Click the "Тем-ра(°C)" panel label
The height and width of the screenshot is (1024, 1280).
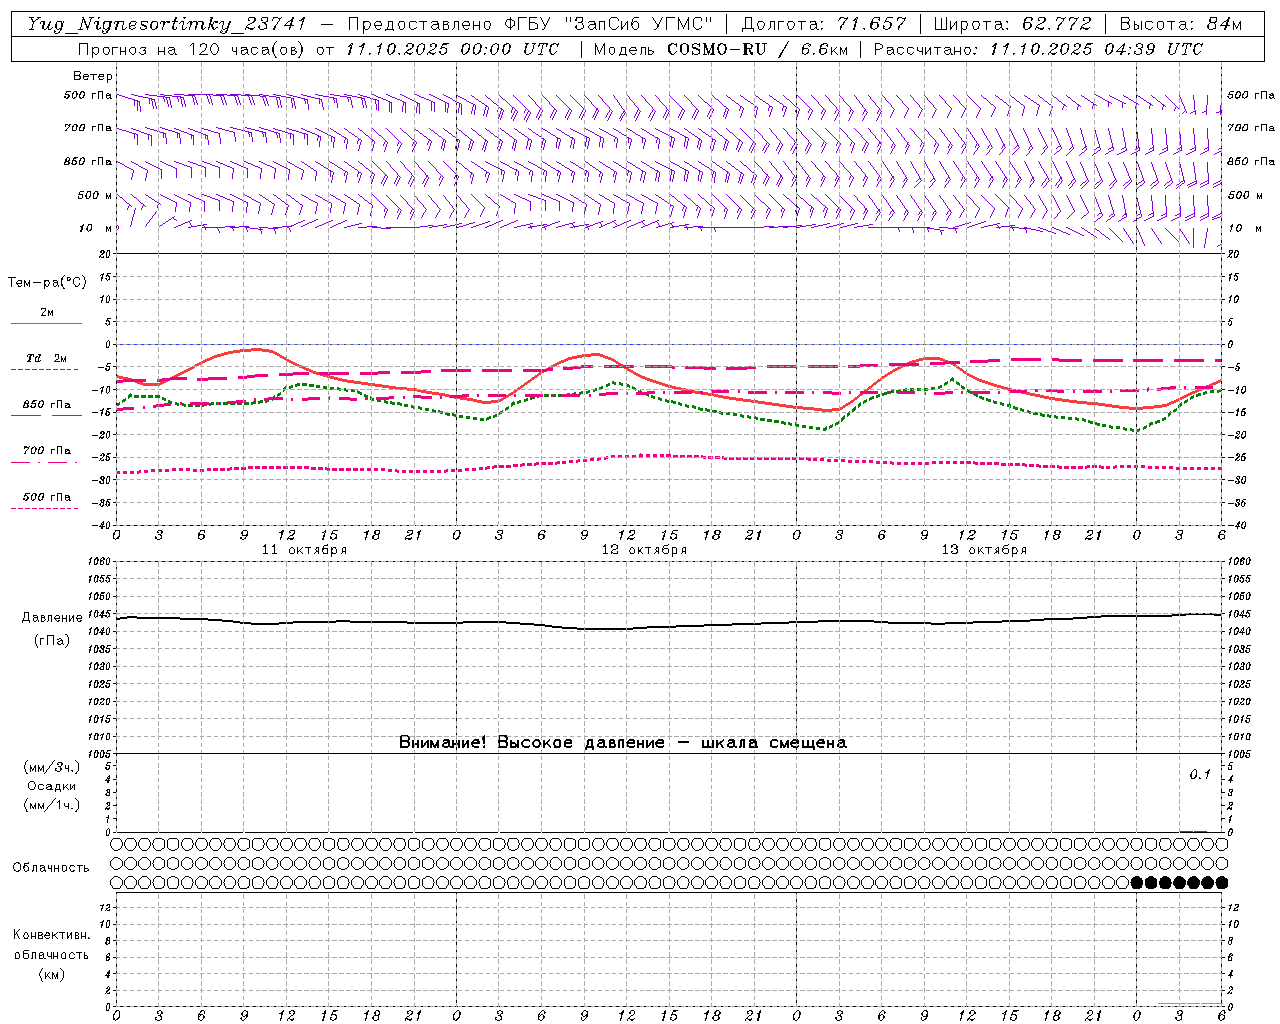[47, 283]
